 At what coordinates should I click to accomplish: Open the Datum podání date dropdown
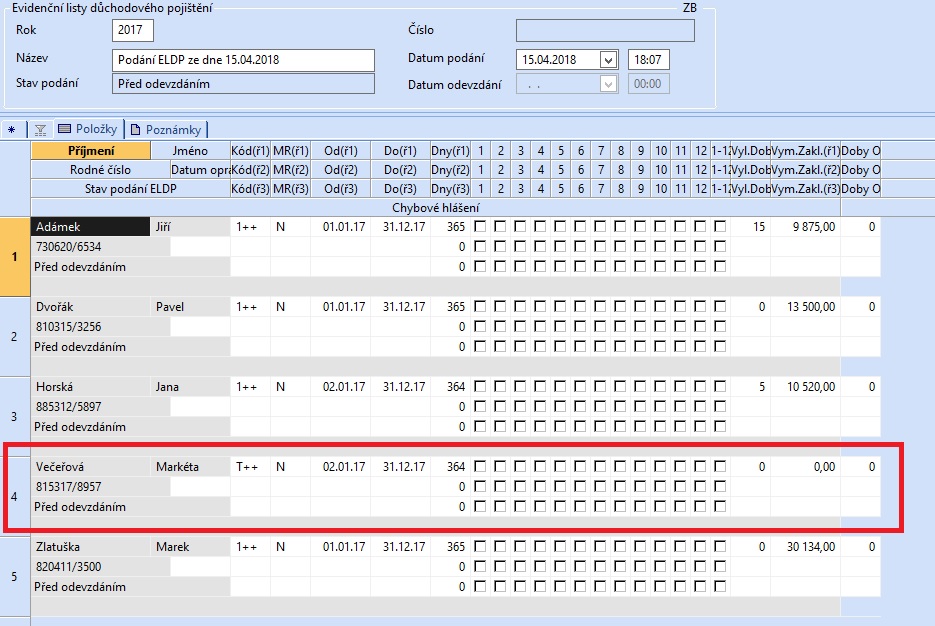tap(608, 60)
